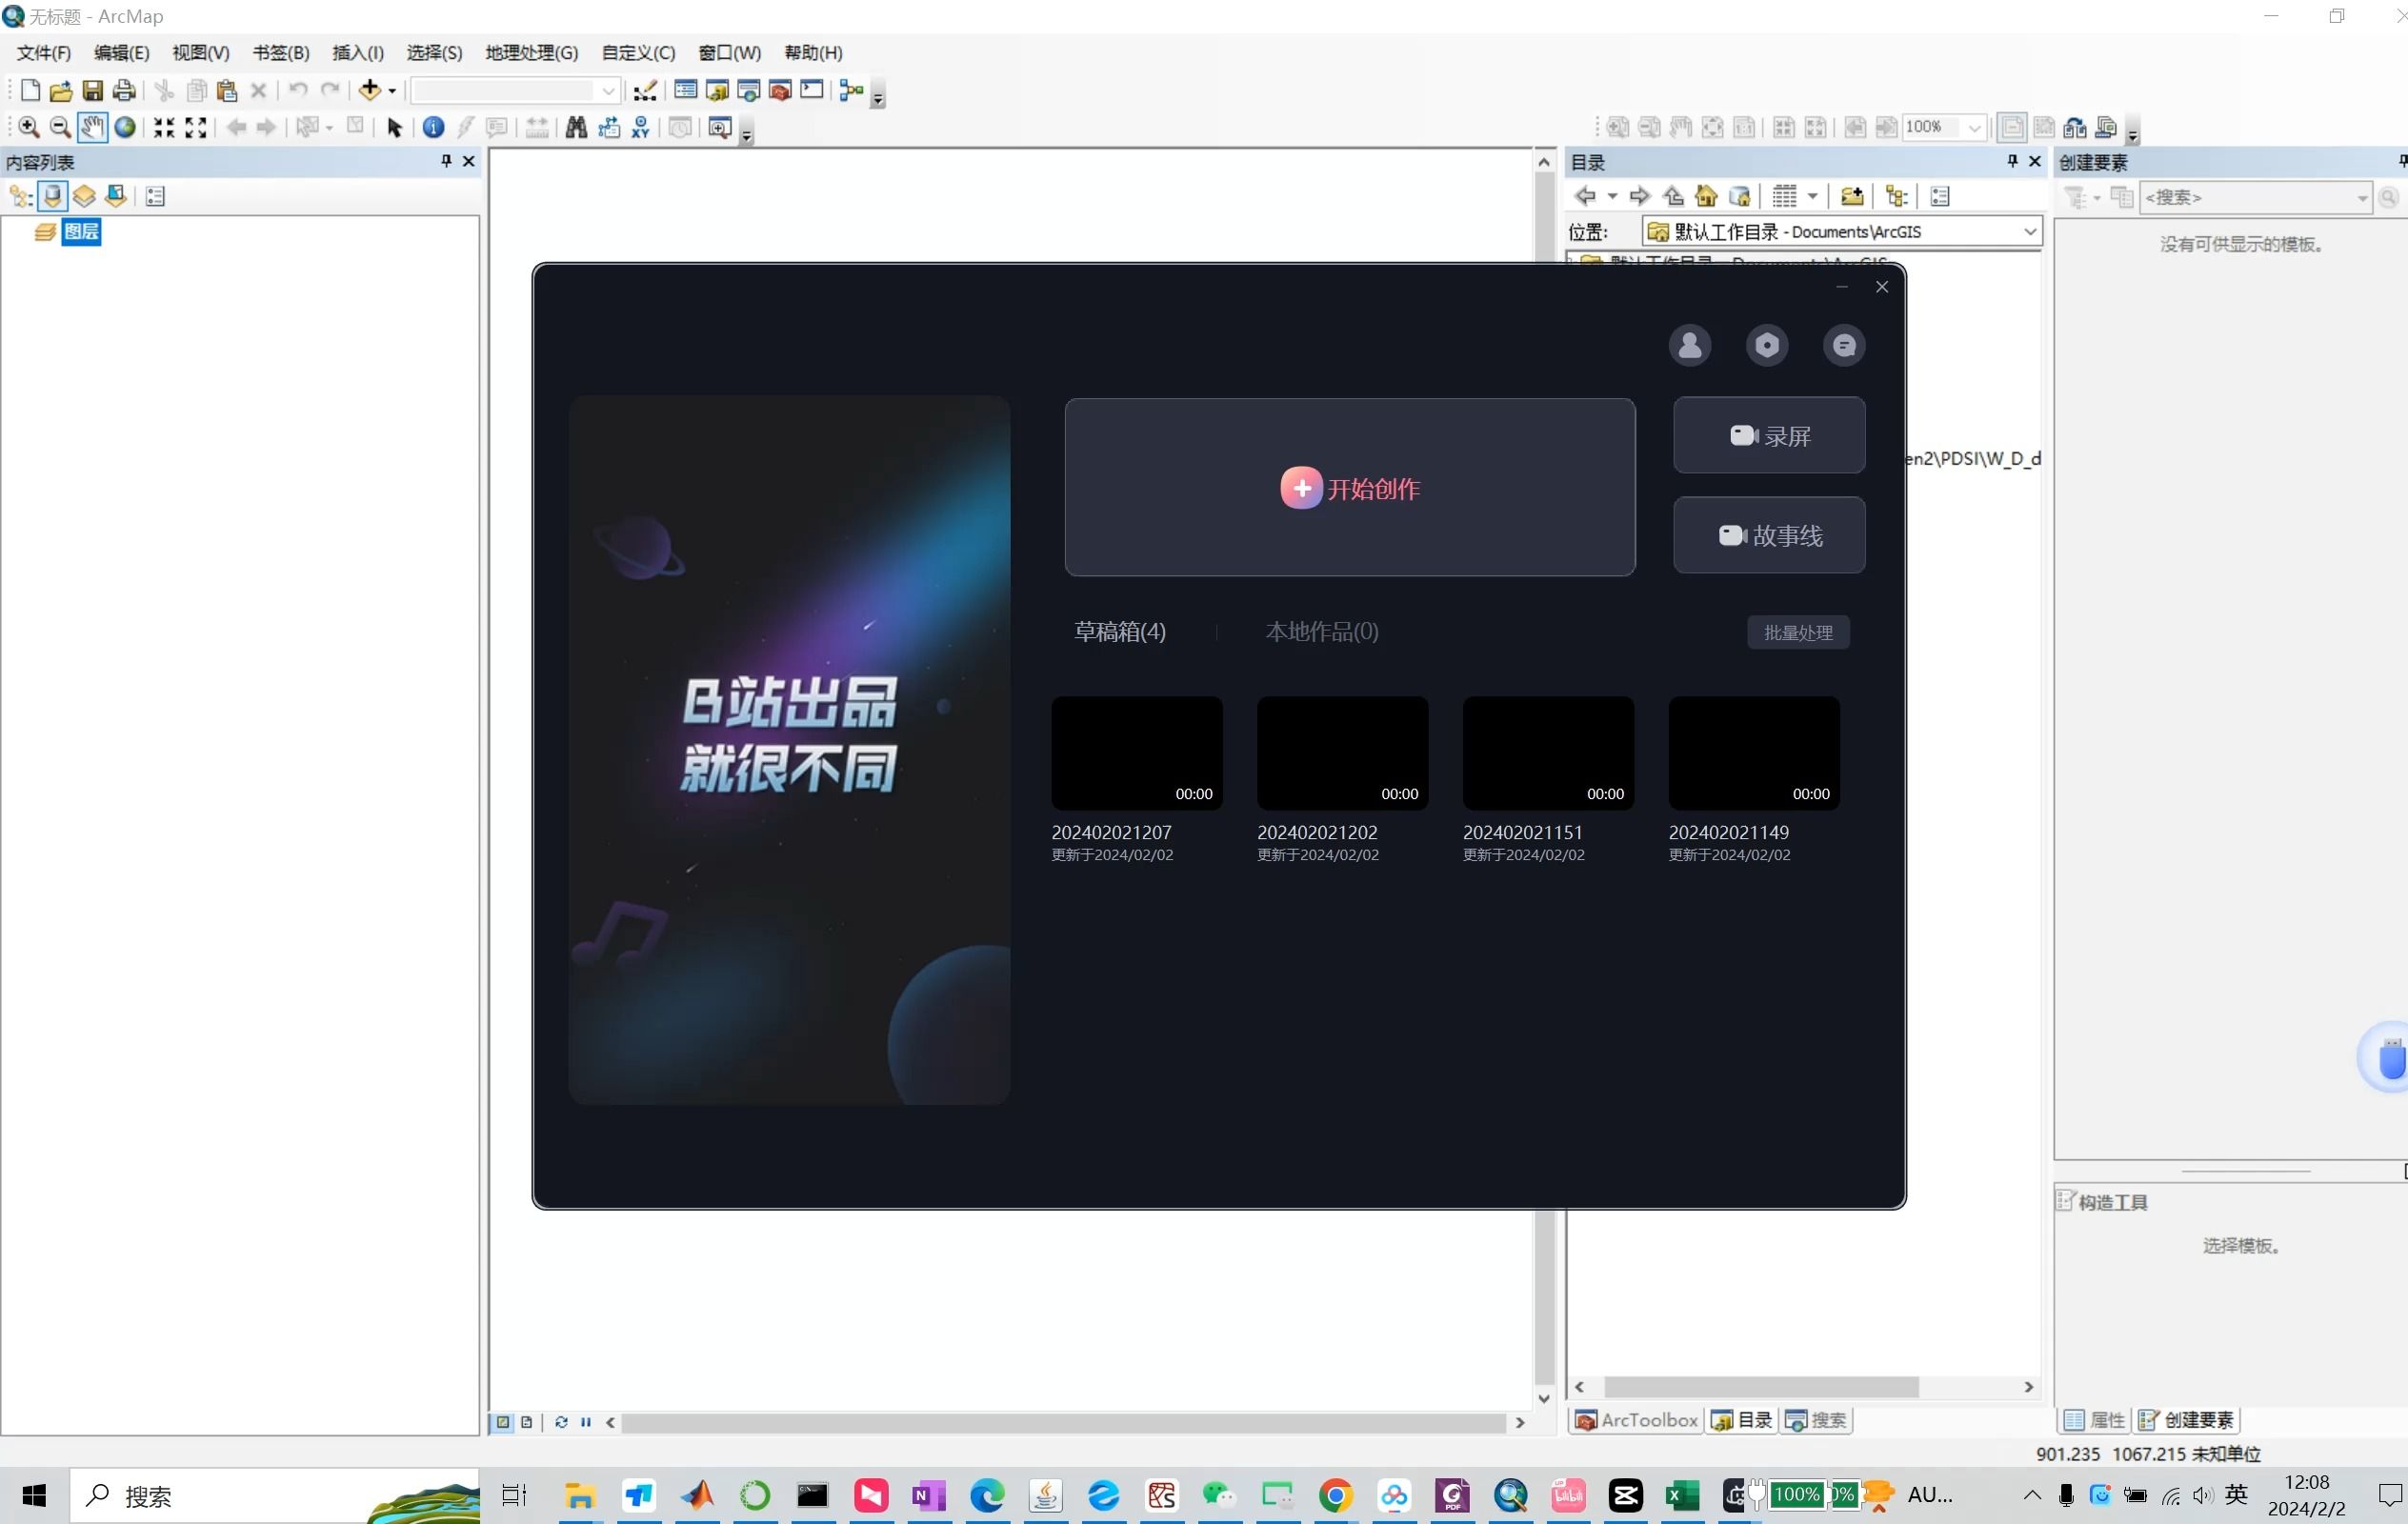Open the Go To XY tool

(640, 128)
